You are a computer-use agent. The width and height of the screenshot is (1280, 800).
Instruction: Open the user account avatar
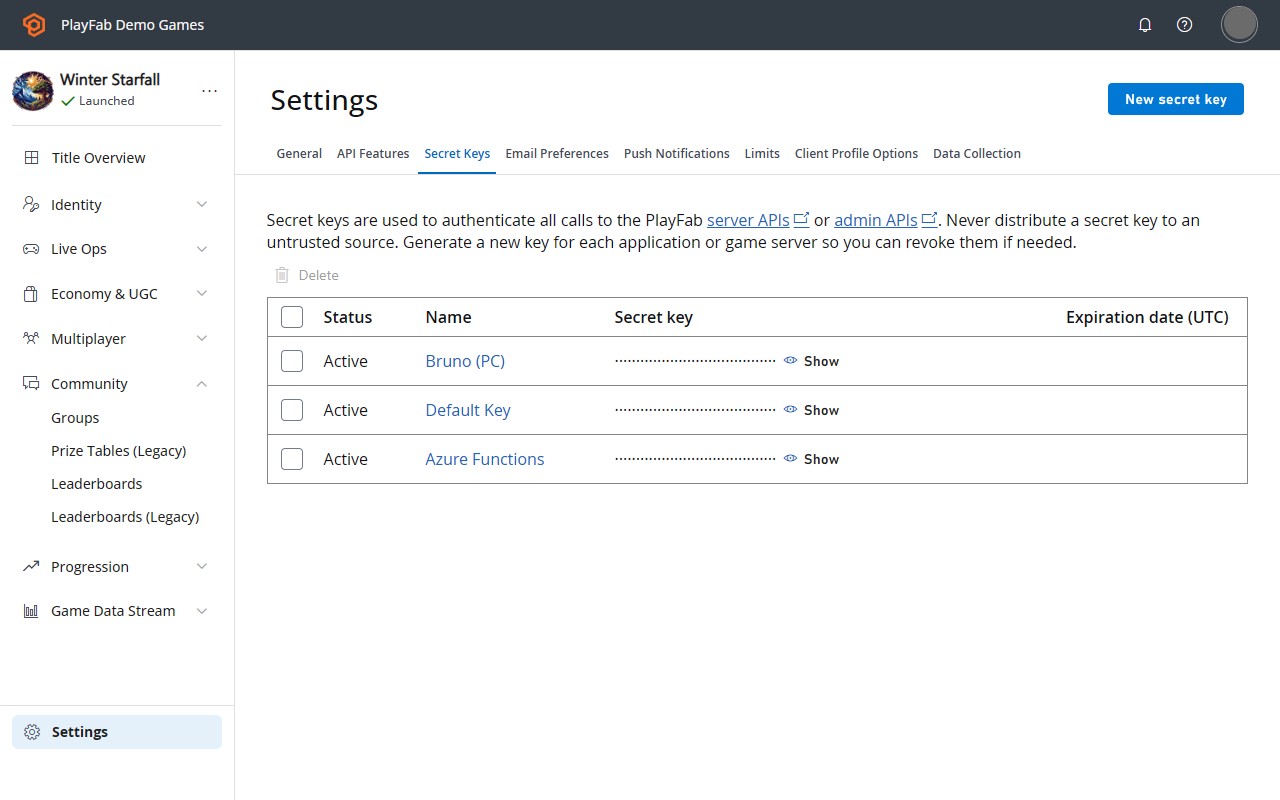point(1240,24)
